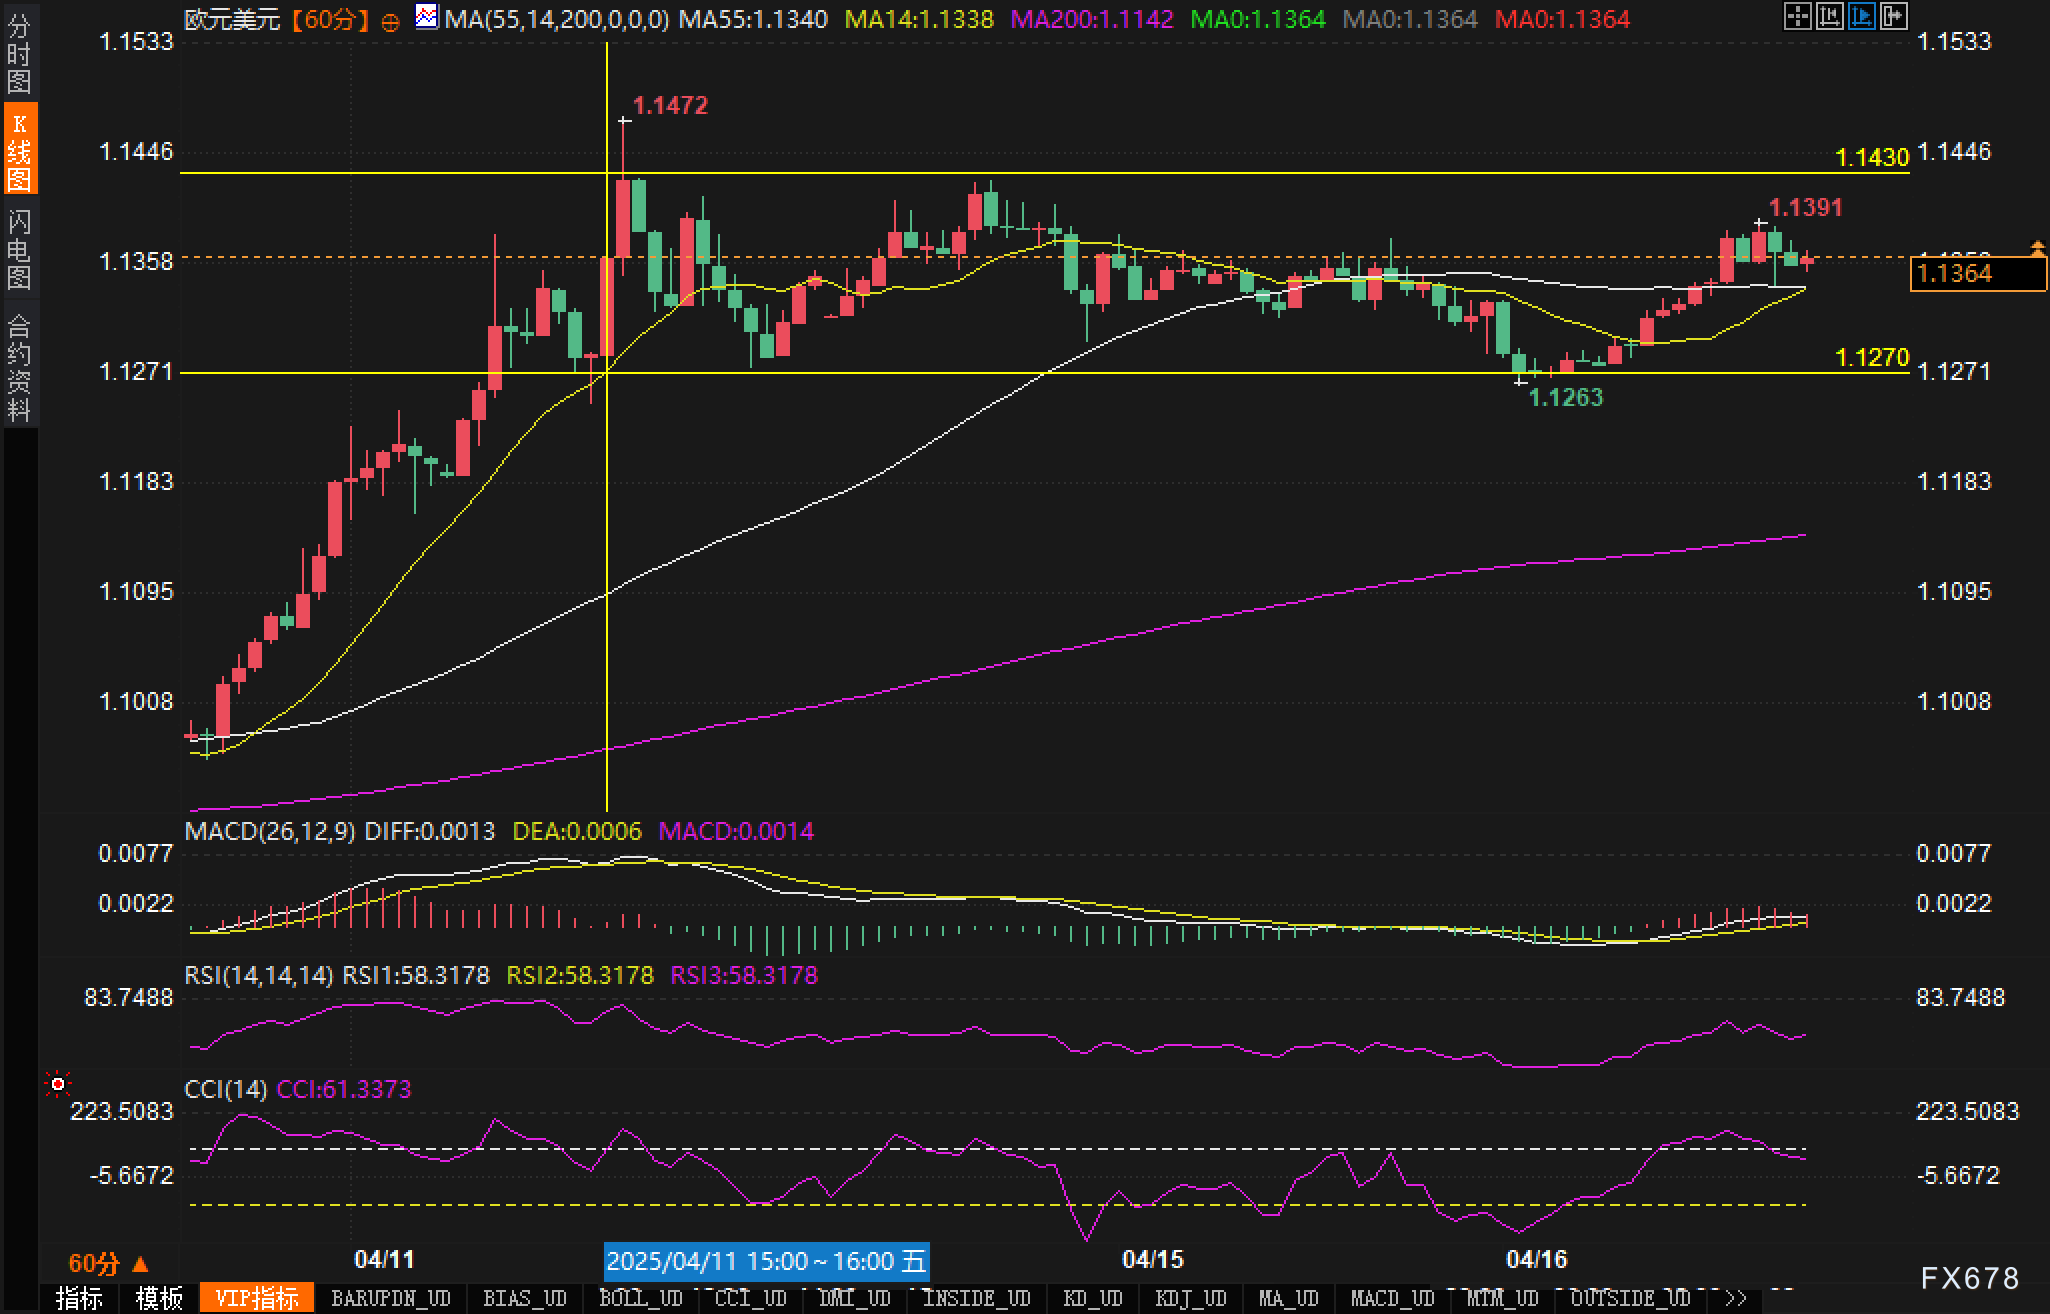2050x1314 pixels.
Task: Open the 指标 menu at the bottom
Action: (x=80, y=1298)
